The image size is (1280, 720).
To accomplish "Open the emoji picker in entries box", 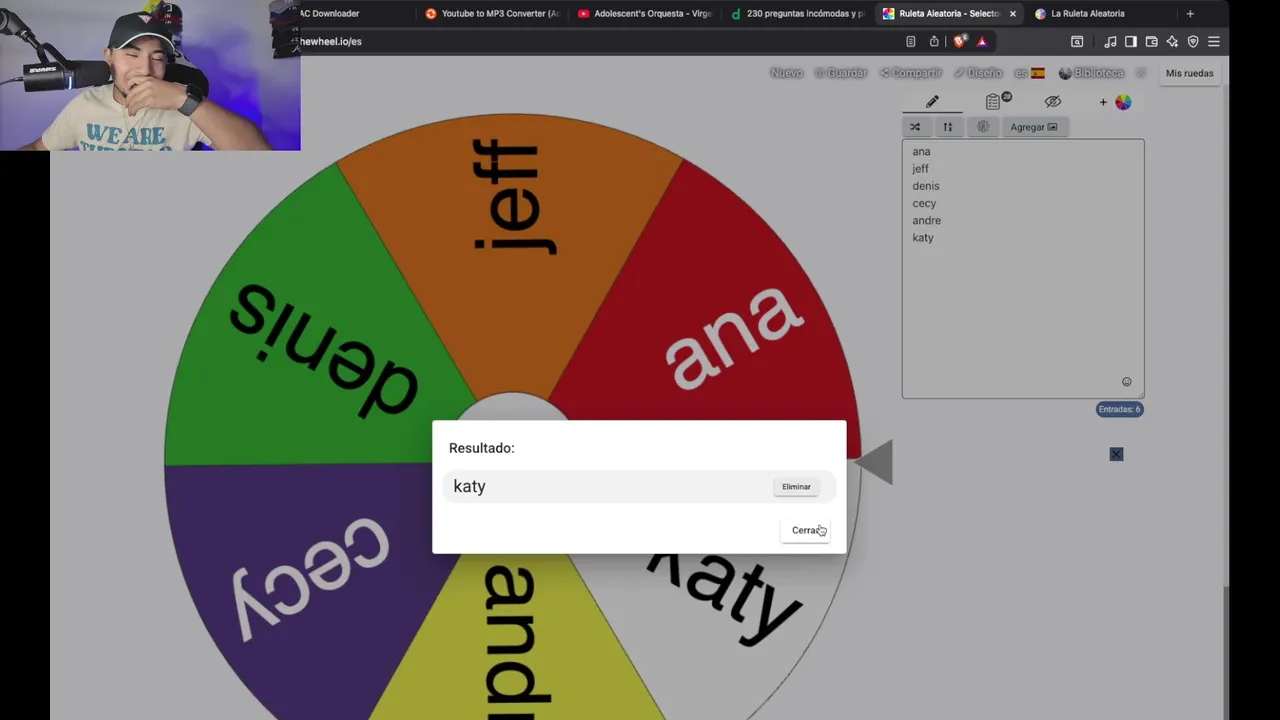I will [x=1126, y=382].
